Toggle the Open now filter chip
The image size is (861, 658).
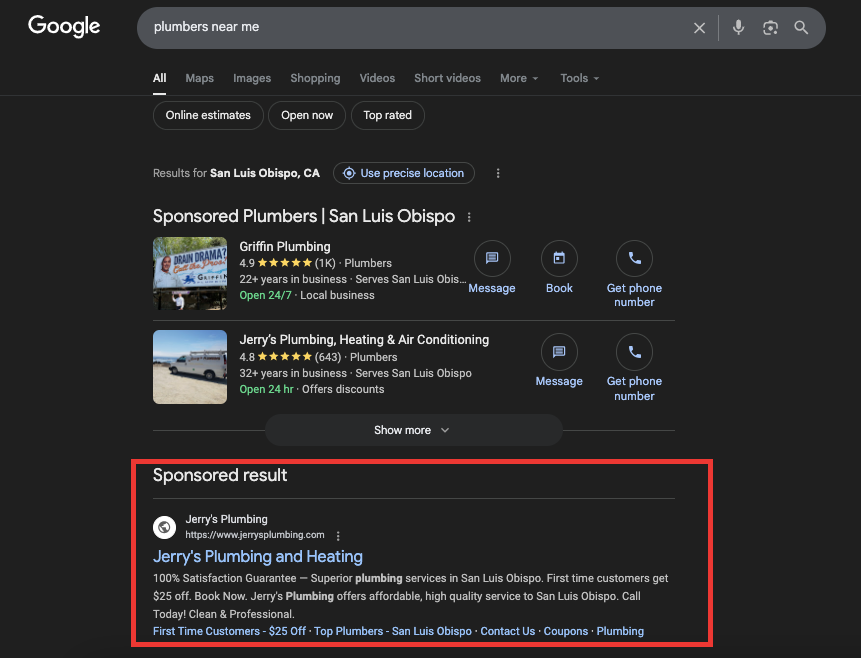coord(307,115)
